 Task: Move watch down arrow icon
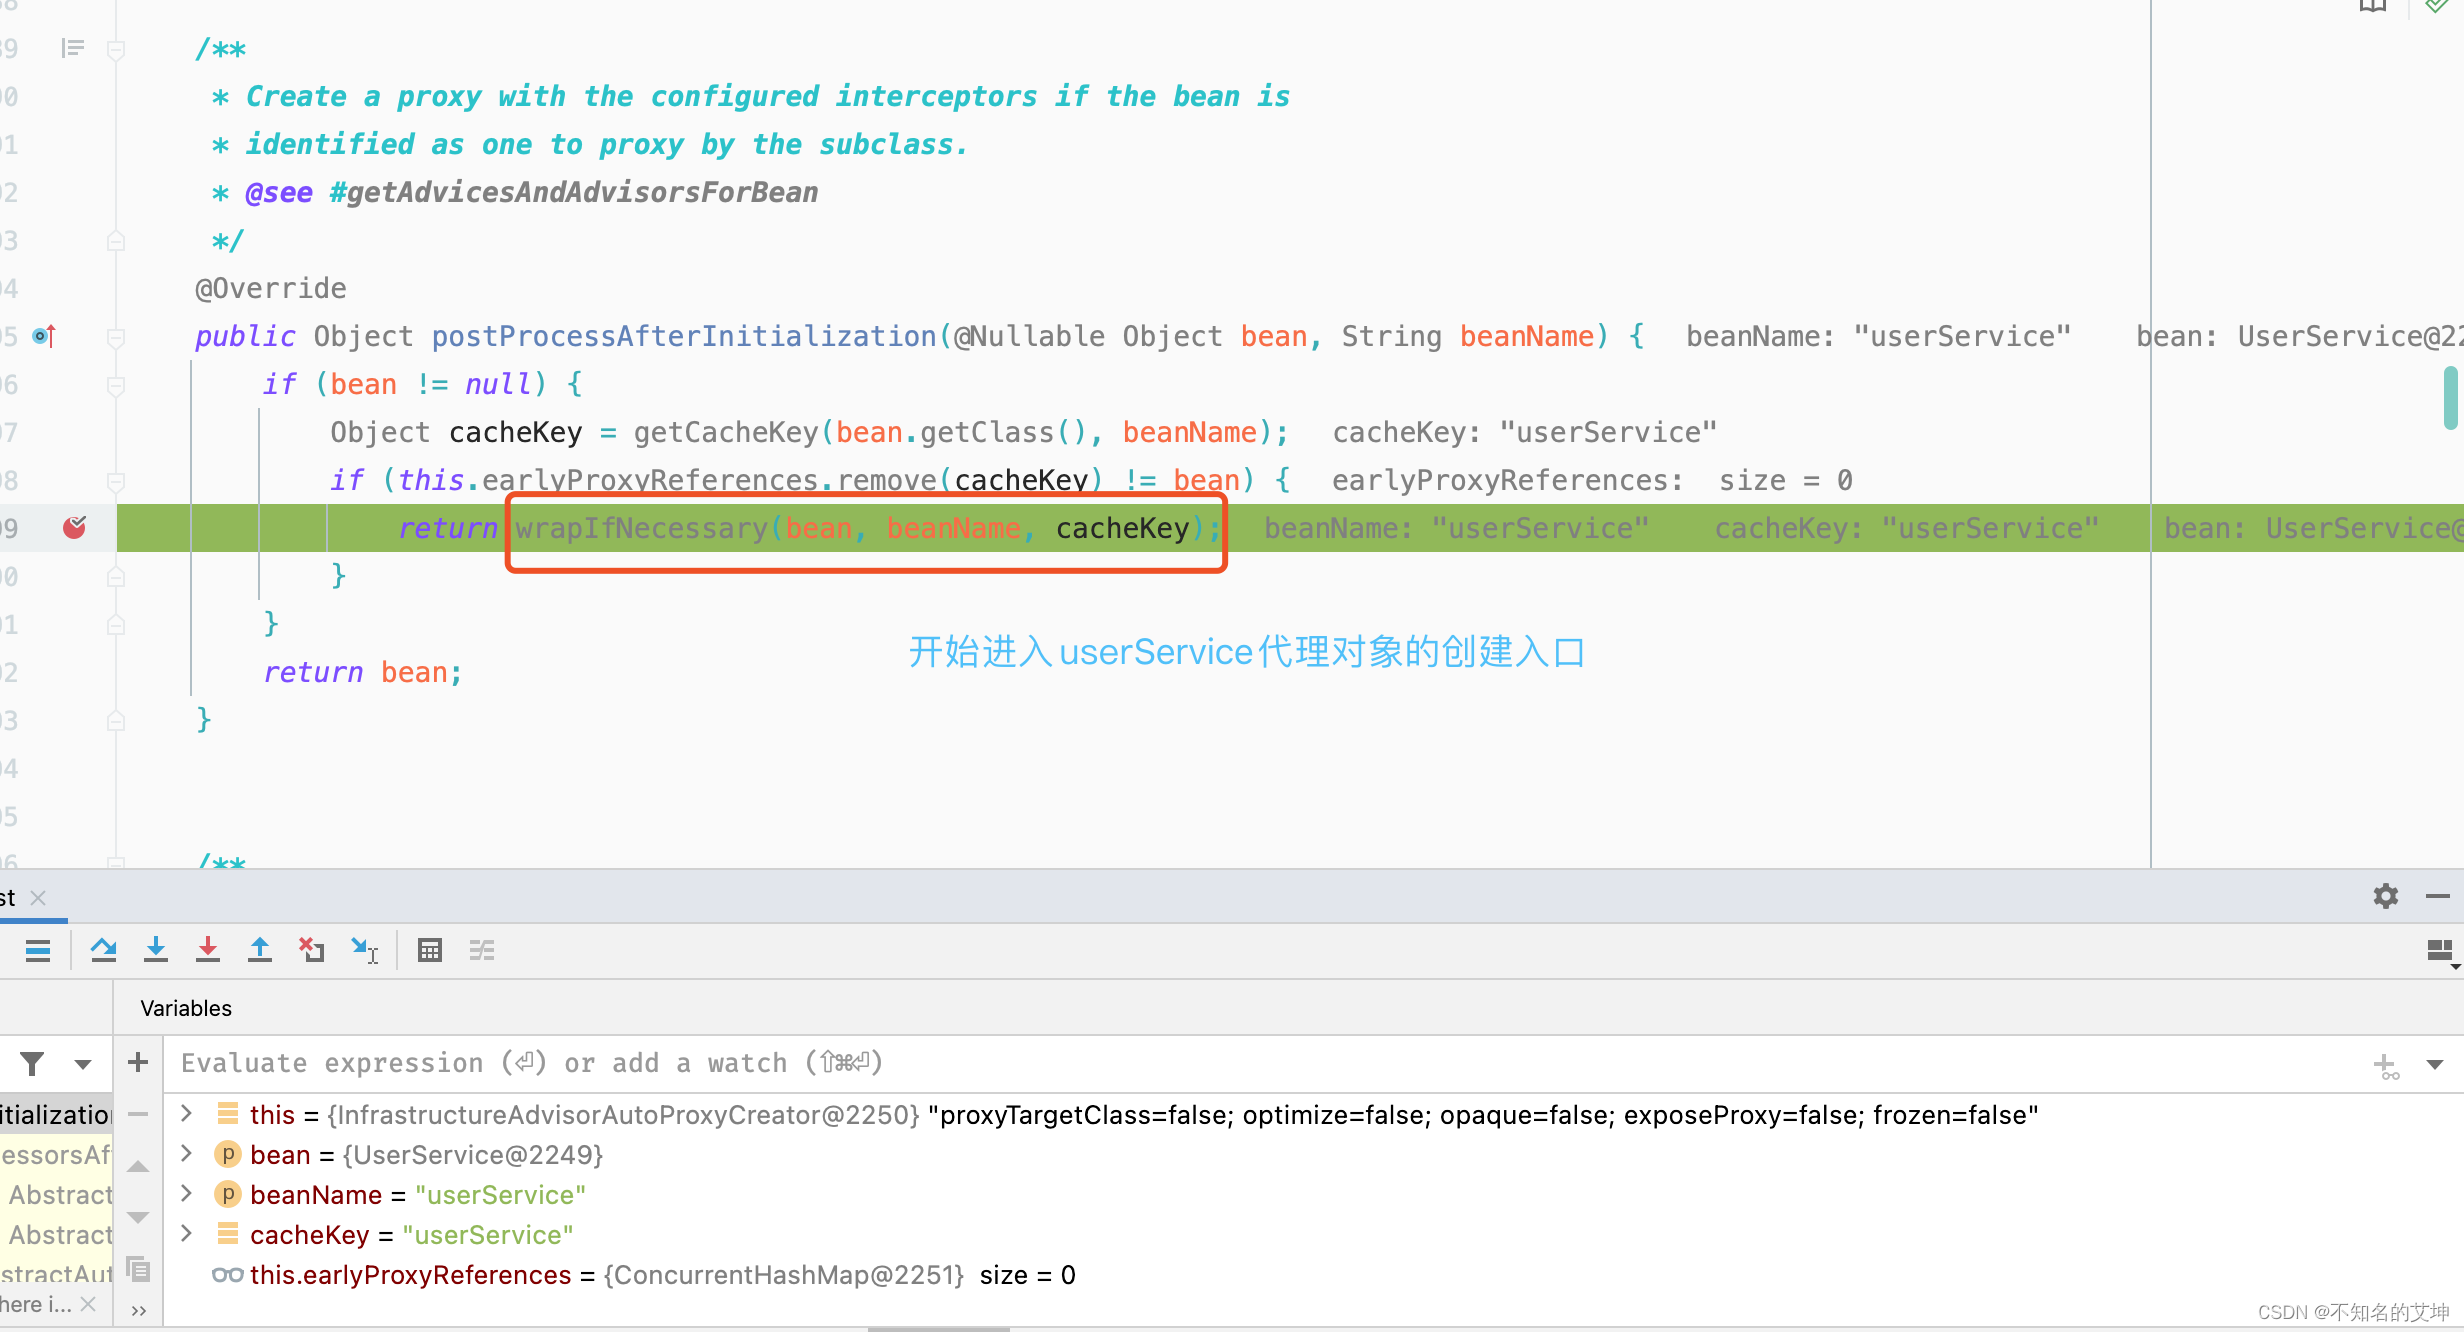pos(138,1217)
